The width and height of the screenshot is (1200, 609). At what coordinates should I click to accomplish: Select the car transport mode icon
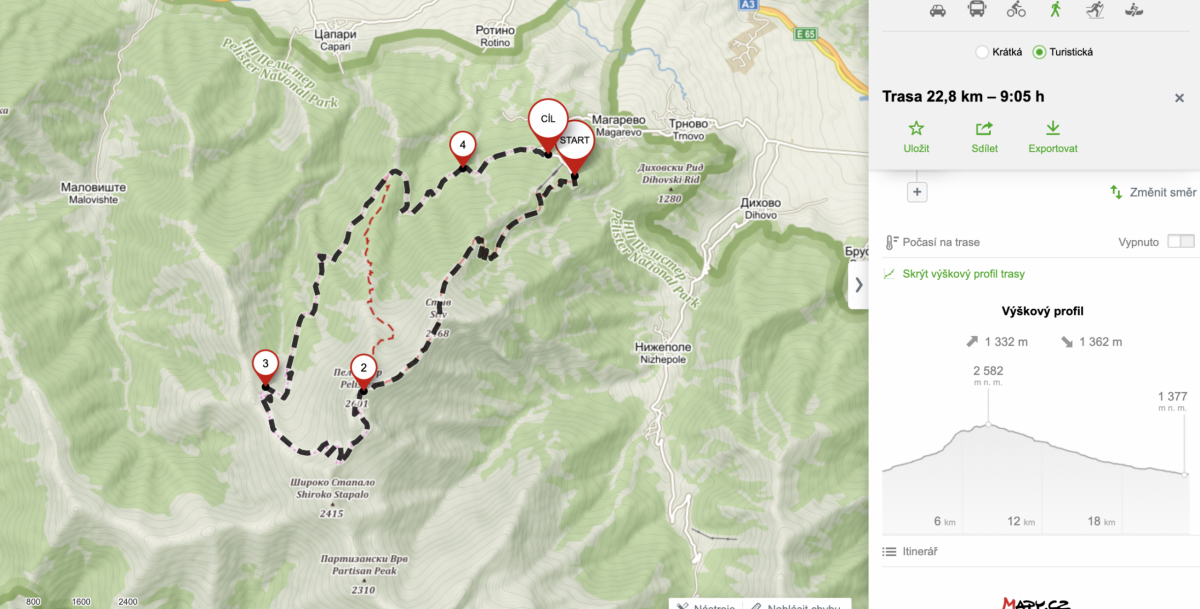938,10
